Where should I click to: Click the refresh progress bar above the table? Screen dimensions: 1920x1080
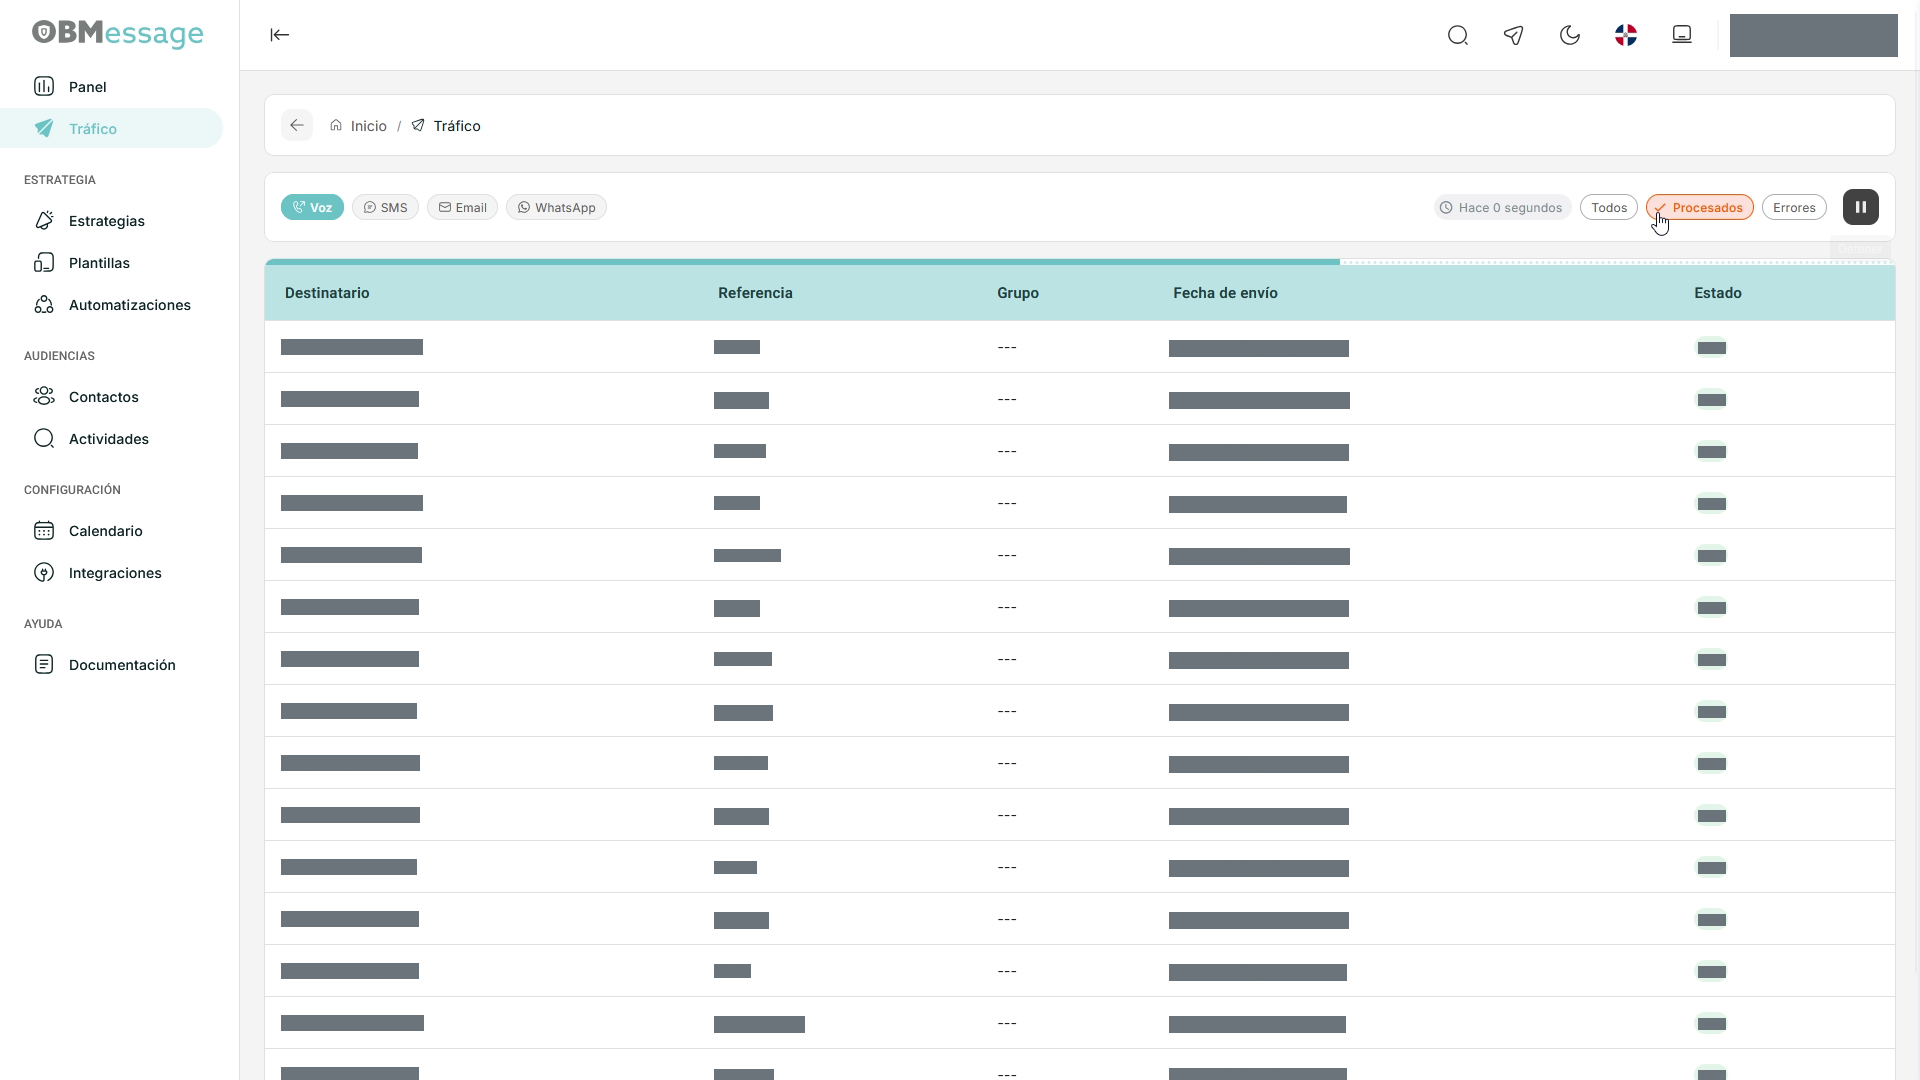click(x=1080, y=262)
